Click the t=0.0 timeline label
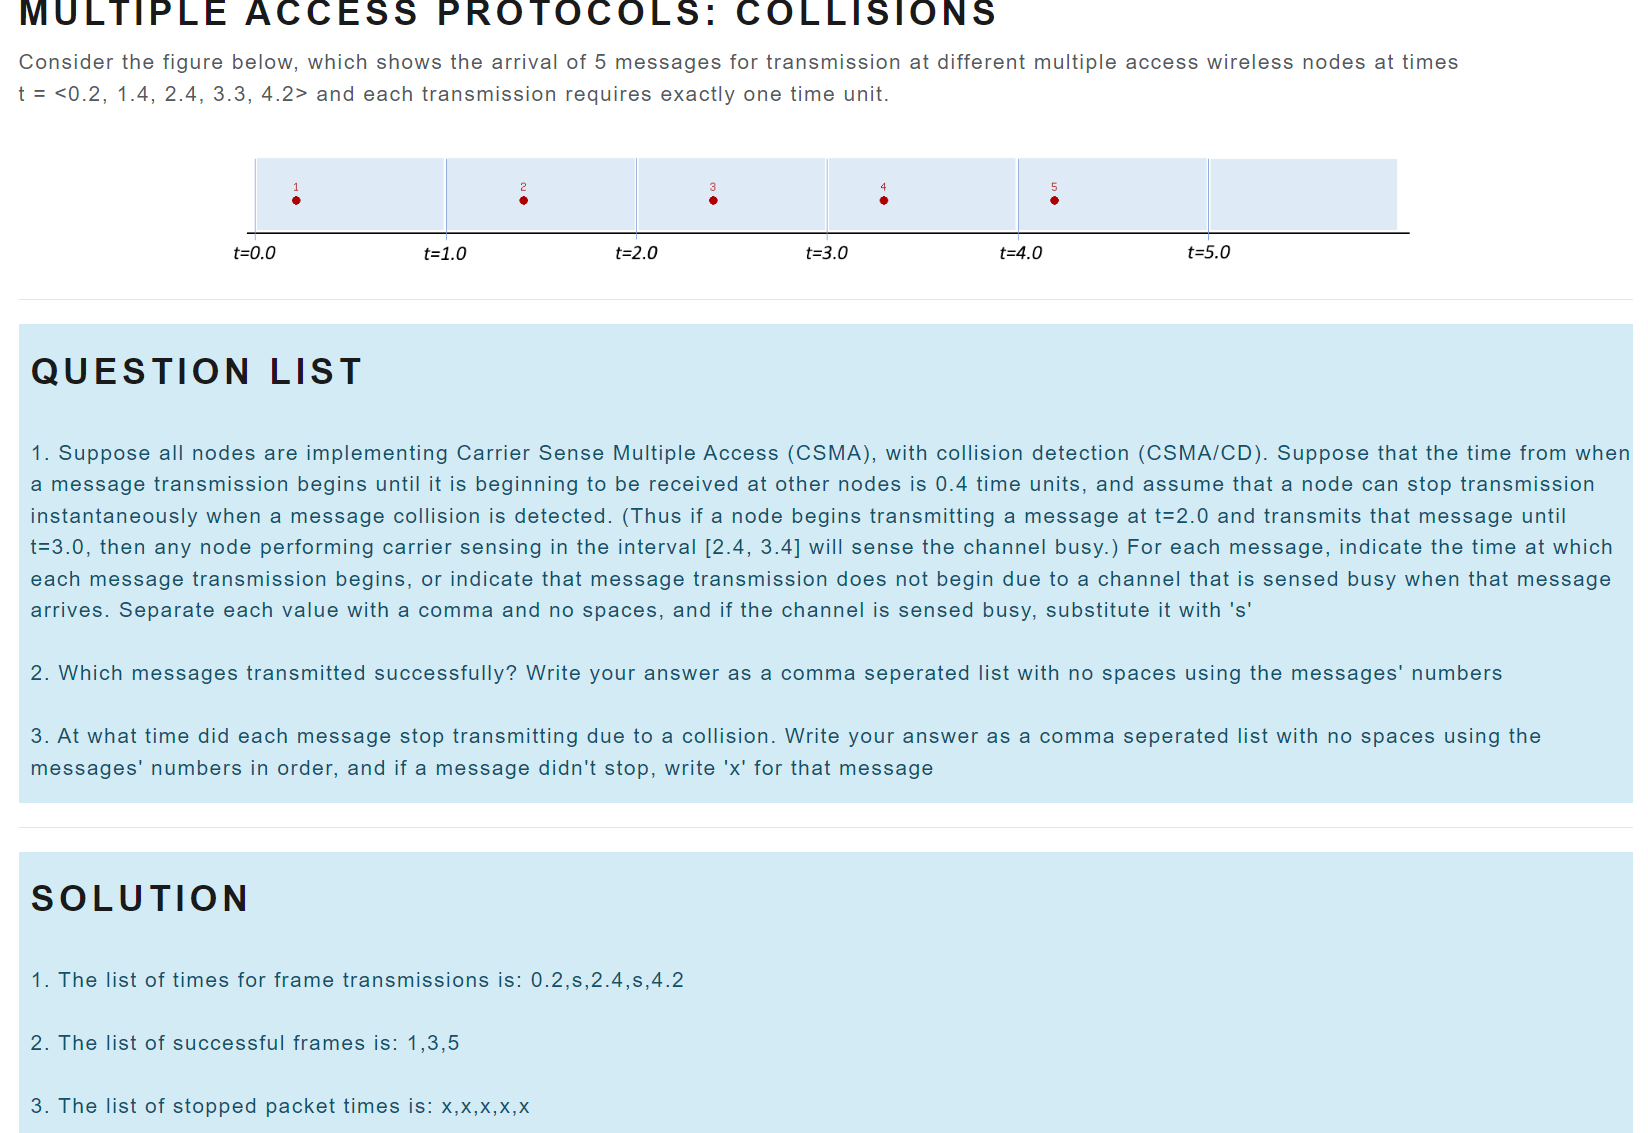This screenshot has width=1648, height=1133. [253, 253]
